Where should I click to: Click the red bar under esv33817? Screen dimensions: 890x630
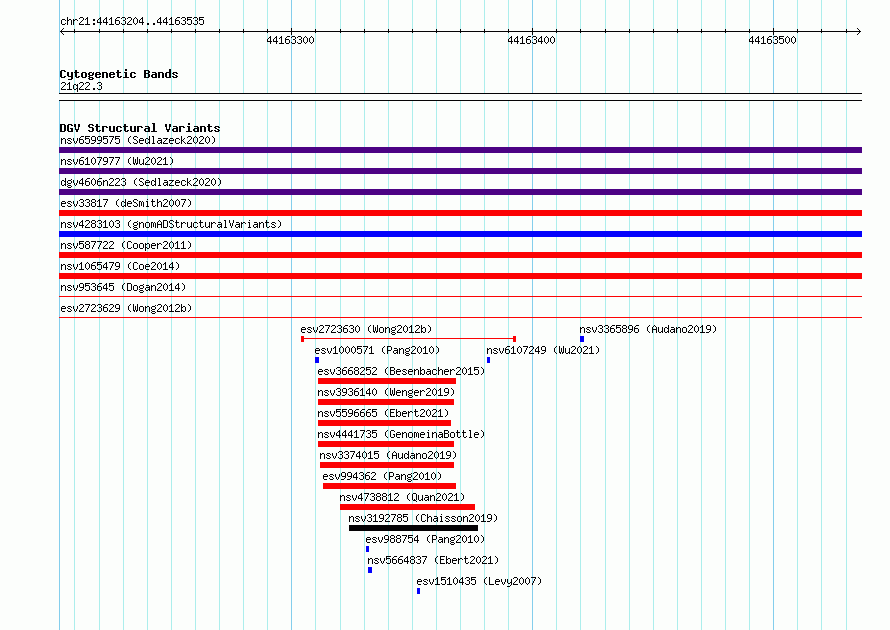click(460, 213)
